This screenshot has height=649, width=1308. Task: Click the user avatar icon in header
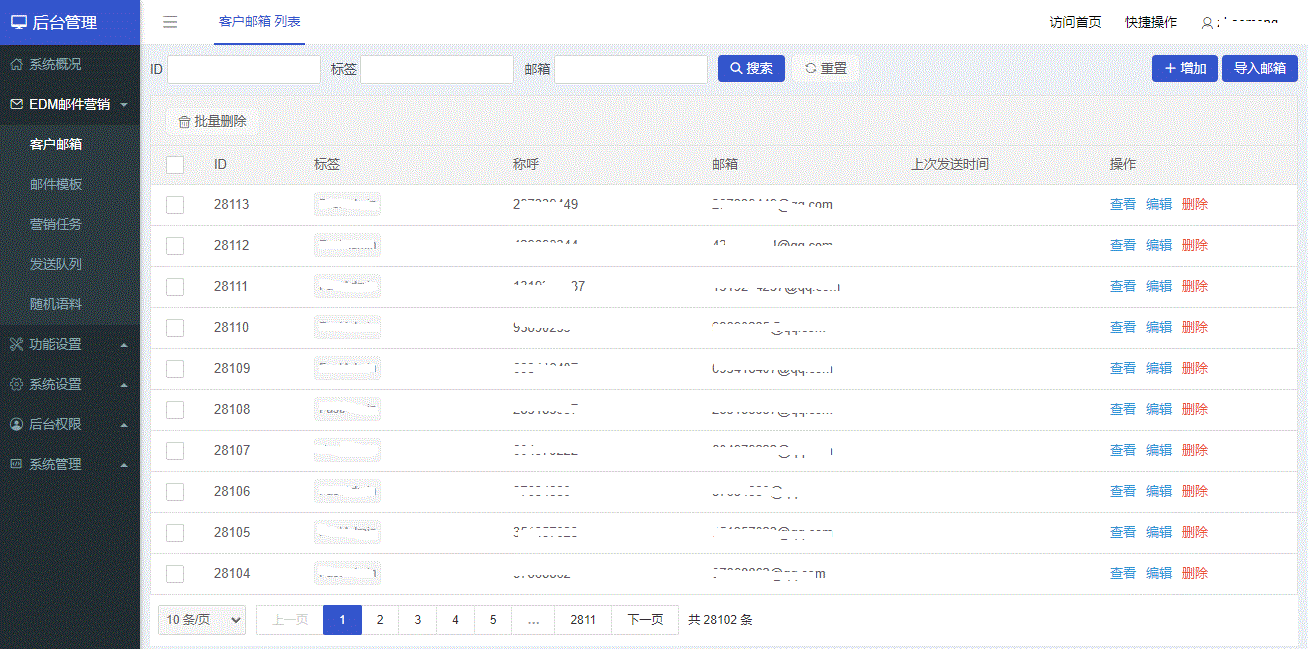click(x=1208, y=23)
